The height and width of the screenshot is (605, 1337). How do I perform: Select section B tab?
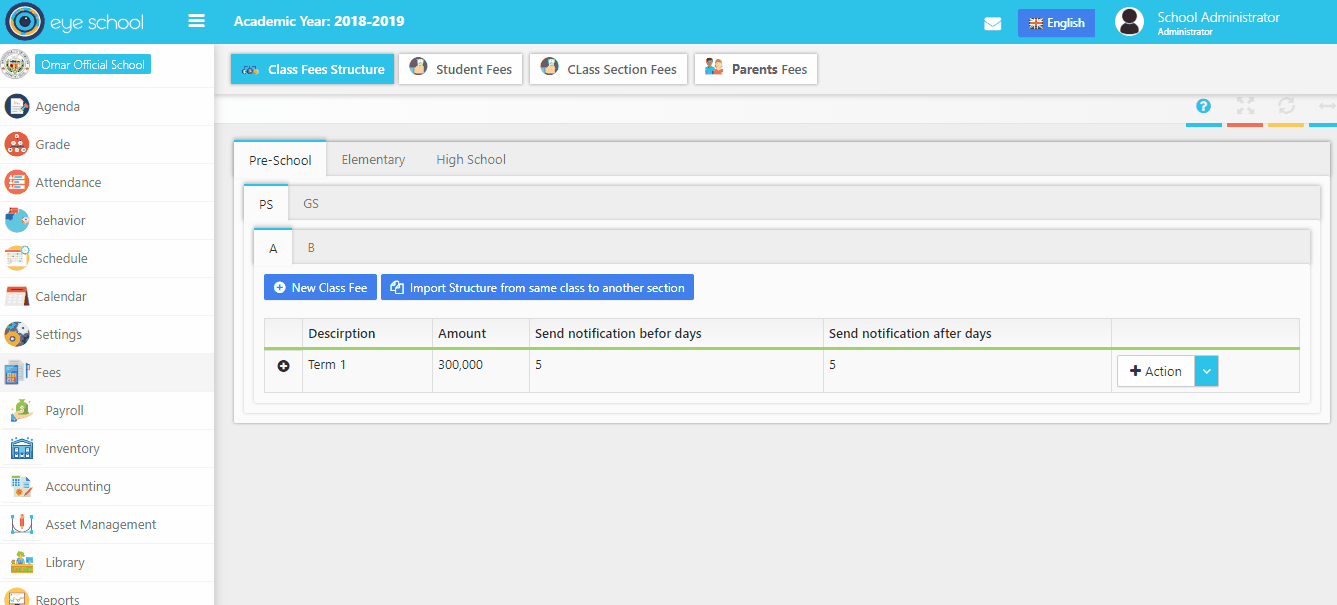(x=311, y=248)
